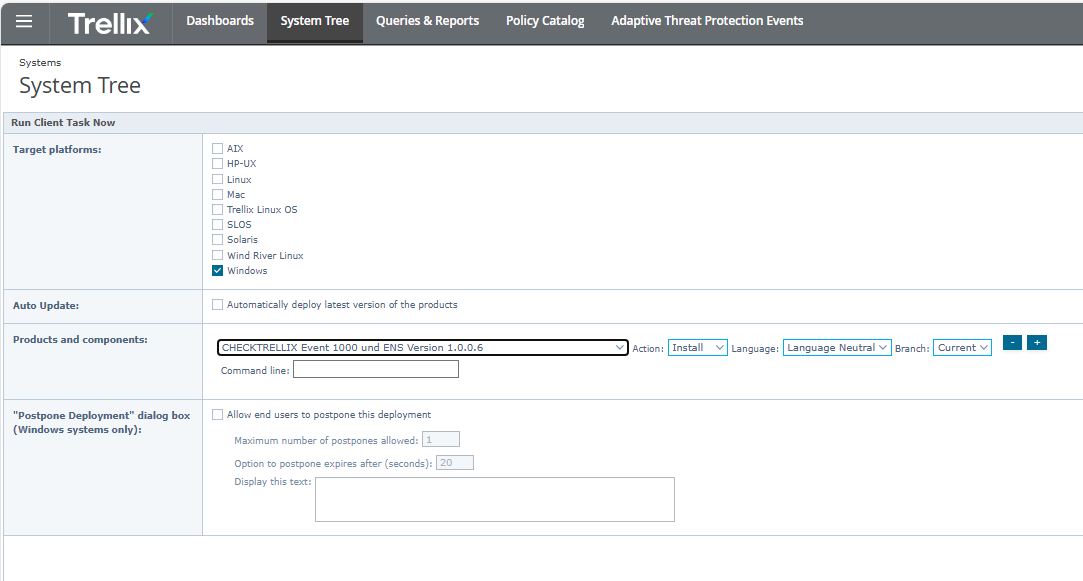
Task: Switch to the Dashboards tab
Action: (220, 21)
